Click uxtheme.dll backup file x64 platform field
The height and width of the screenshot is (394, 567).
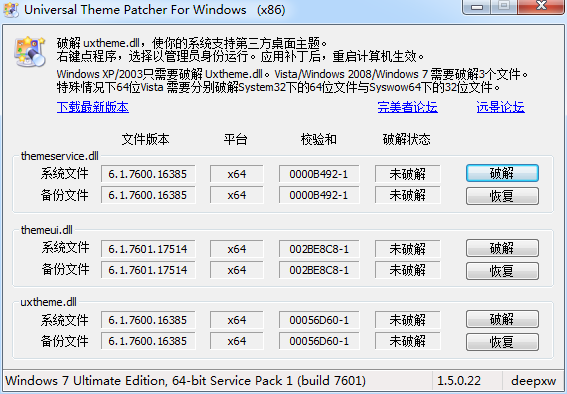237,341
